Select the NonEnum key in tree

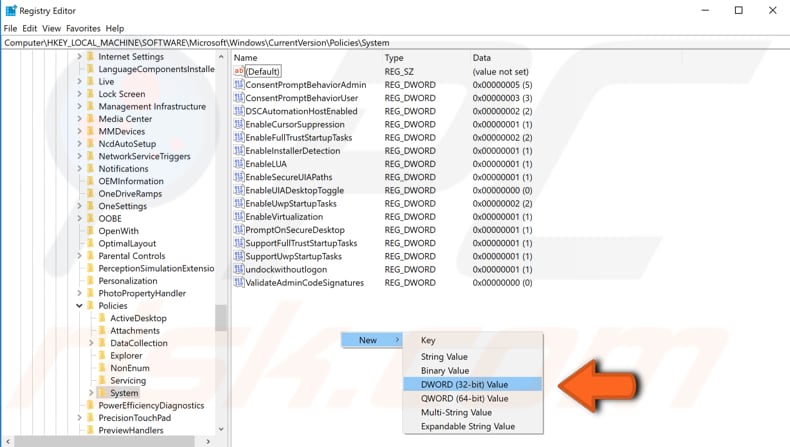coord(129,368)
